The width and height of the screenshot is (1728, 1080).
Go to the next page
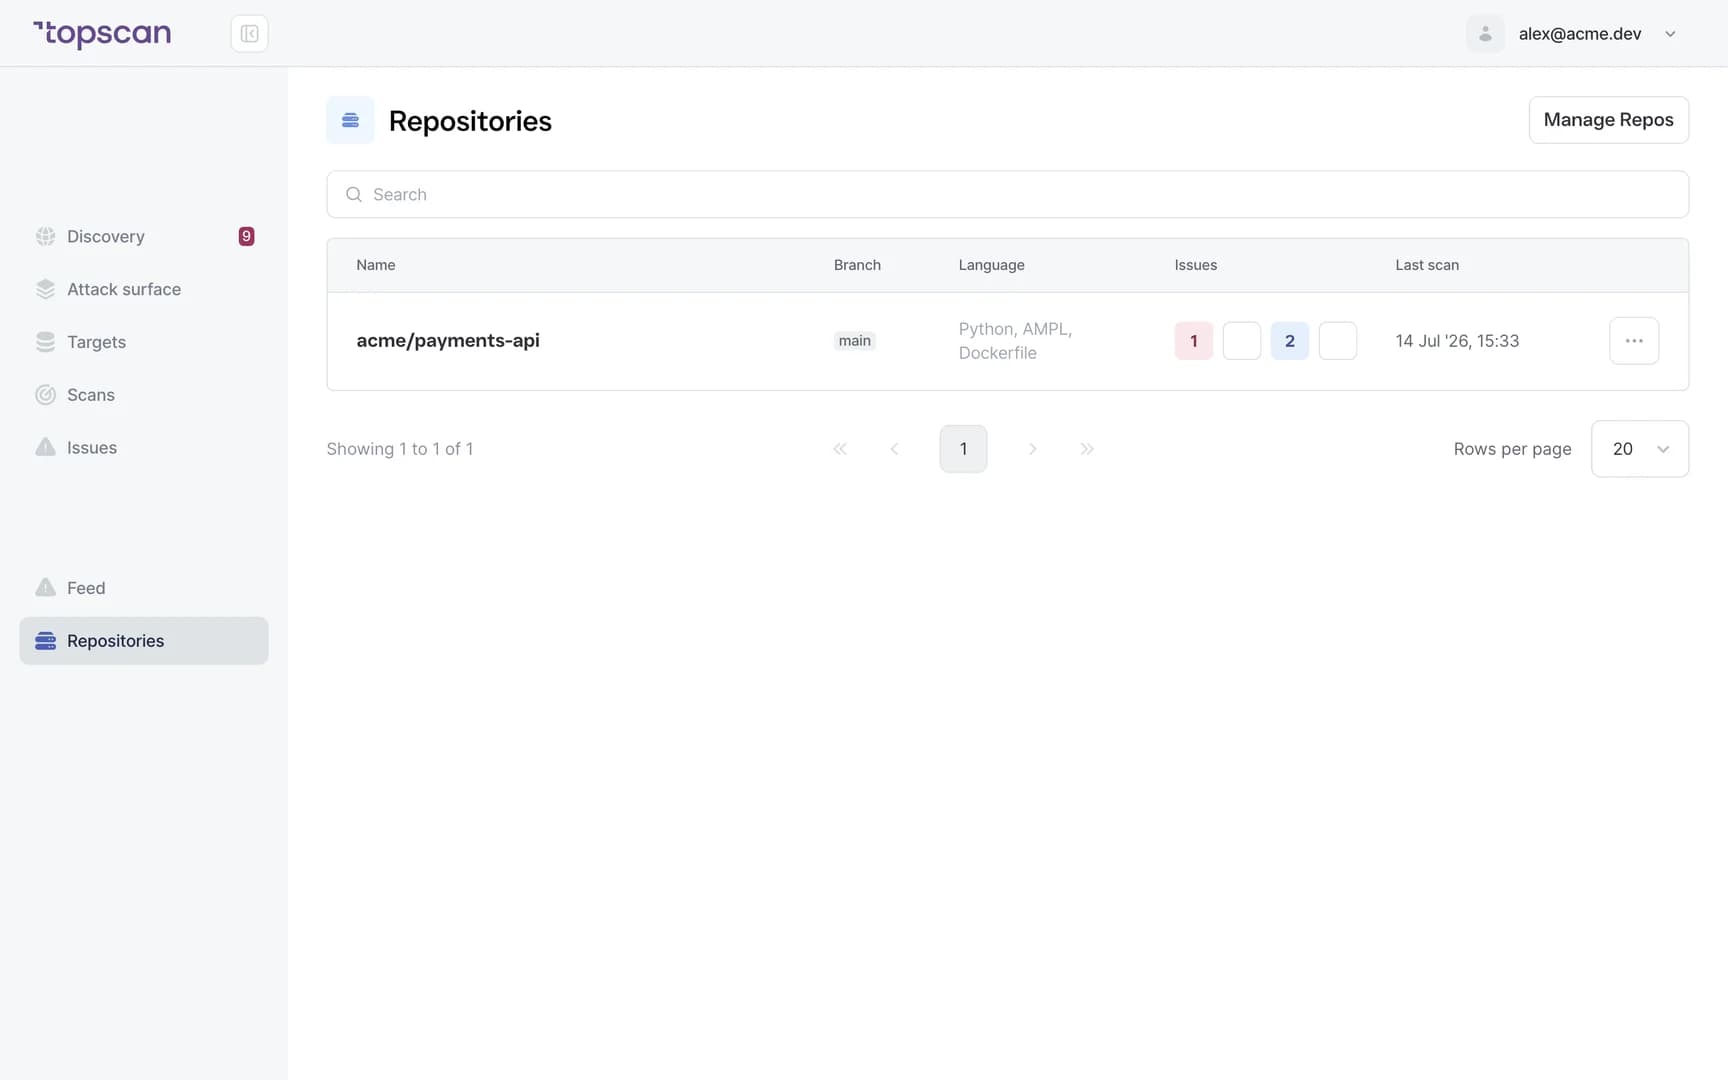pos(1032,449)
